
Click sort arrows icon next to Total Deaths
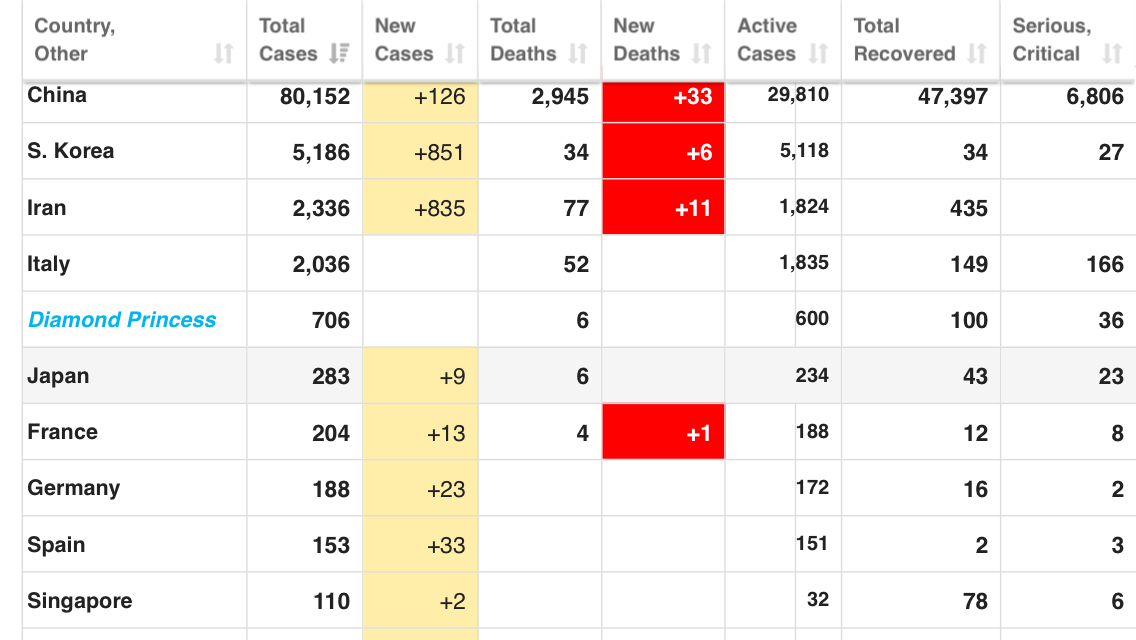[578, 54]
